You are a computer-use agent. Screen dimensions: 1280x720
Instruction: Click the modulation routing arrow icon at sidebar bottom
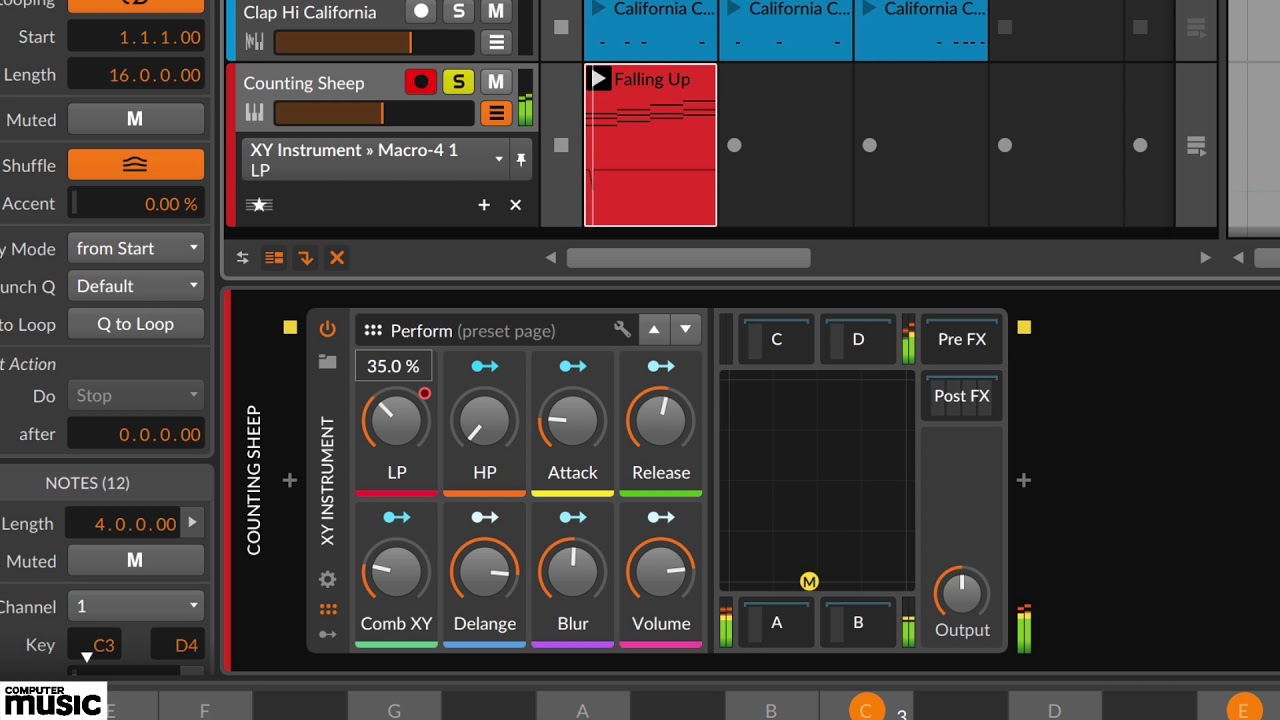327,634
